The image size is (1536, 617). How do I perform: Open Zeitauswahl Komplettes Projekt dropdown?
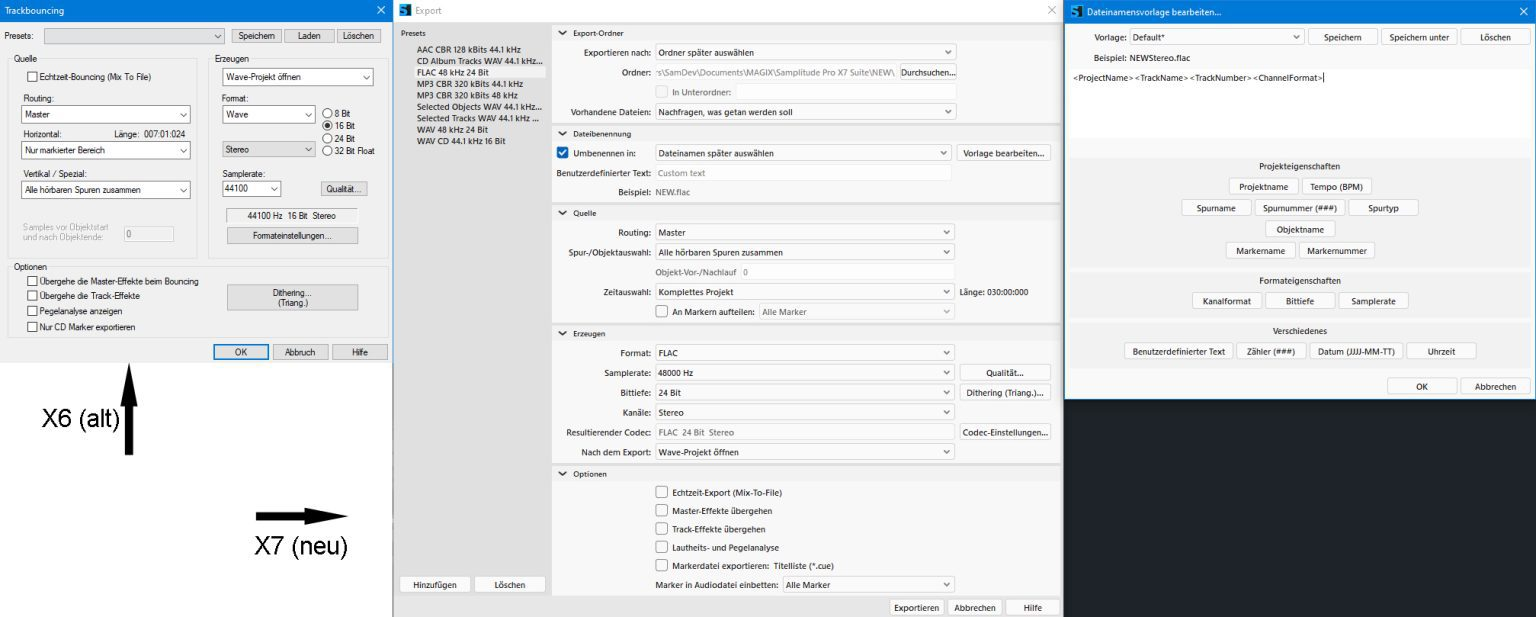coord(804,292)
